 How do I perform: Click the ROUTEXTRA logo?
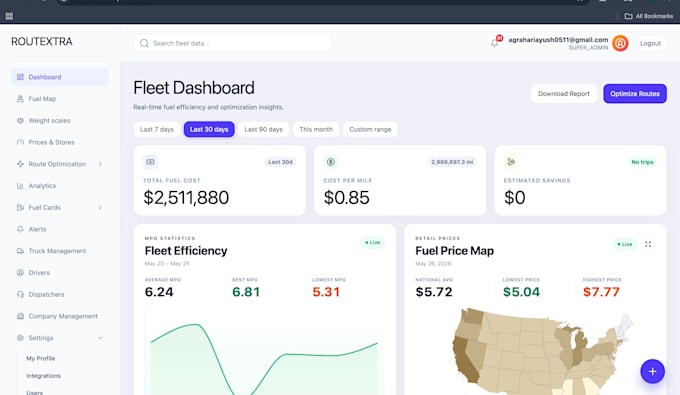tap(42, 42)
